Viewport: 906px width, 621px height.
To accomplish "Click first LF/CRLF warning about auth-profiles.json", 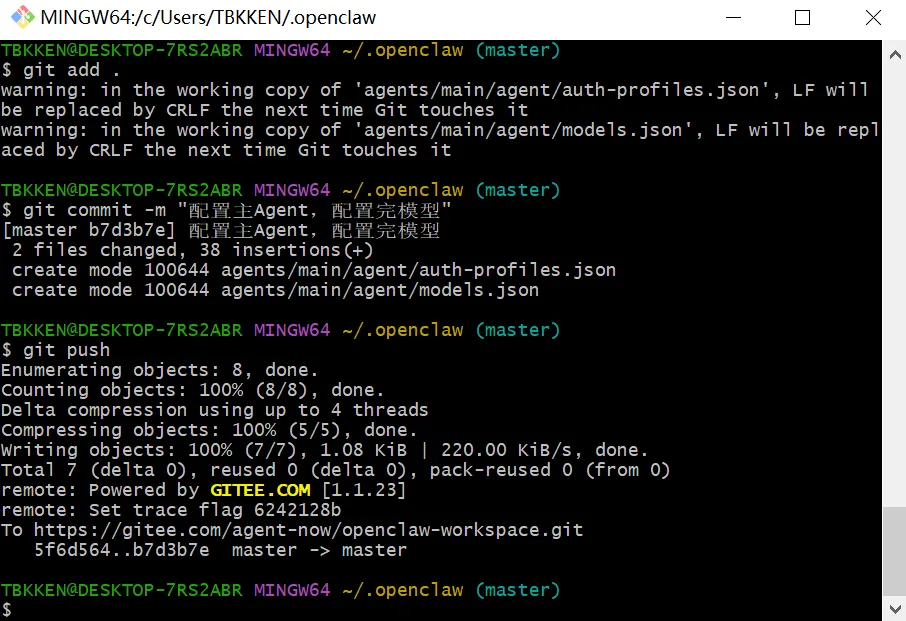I will pos(435,100).
